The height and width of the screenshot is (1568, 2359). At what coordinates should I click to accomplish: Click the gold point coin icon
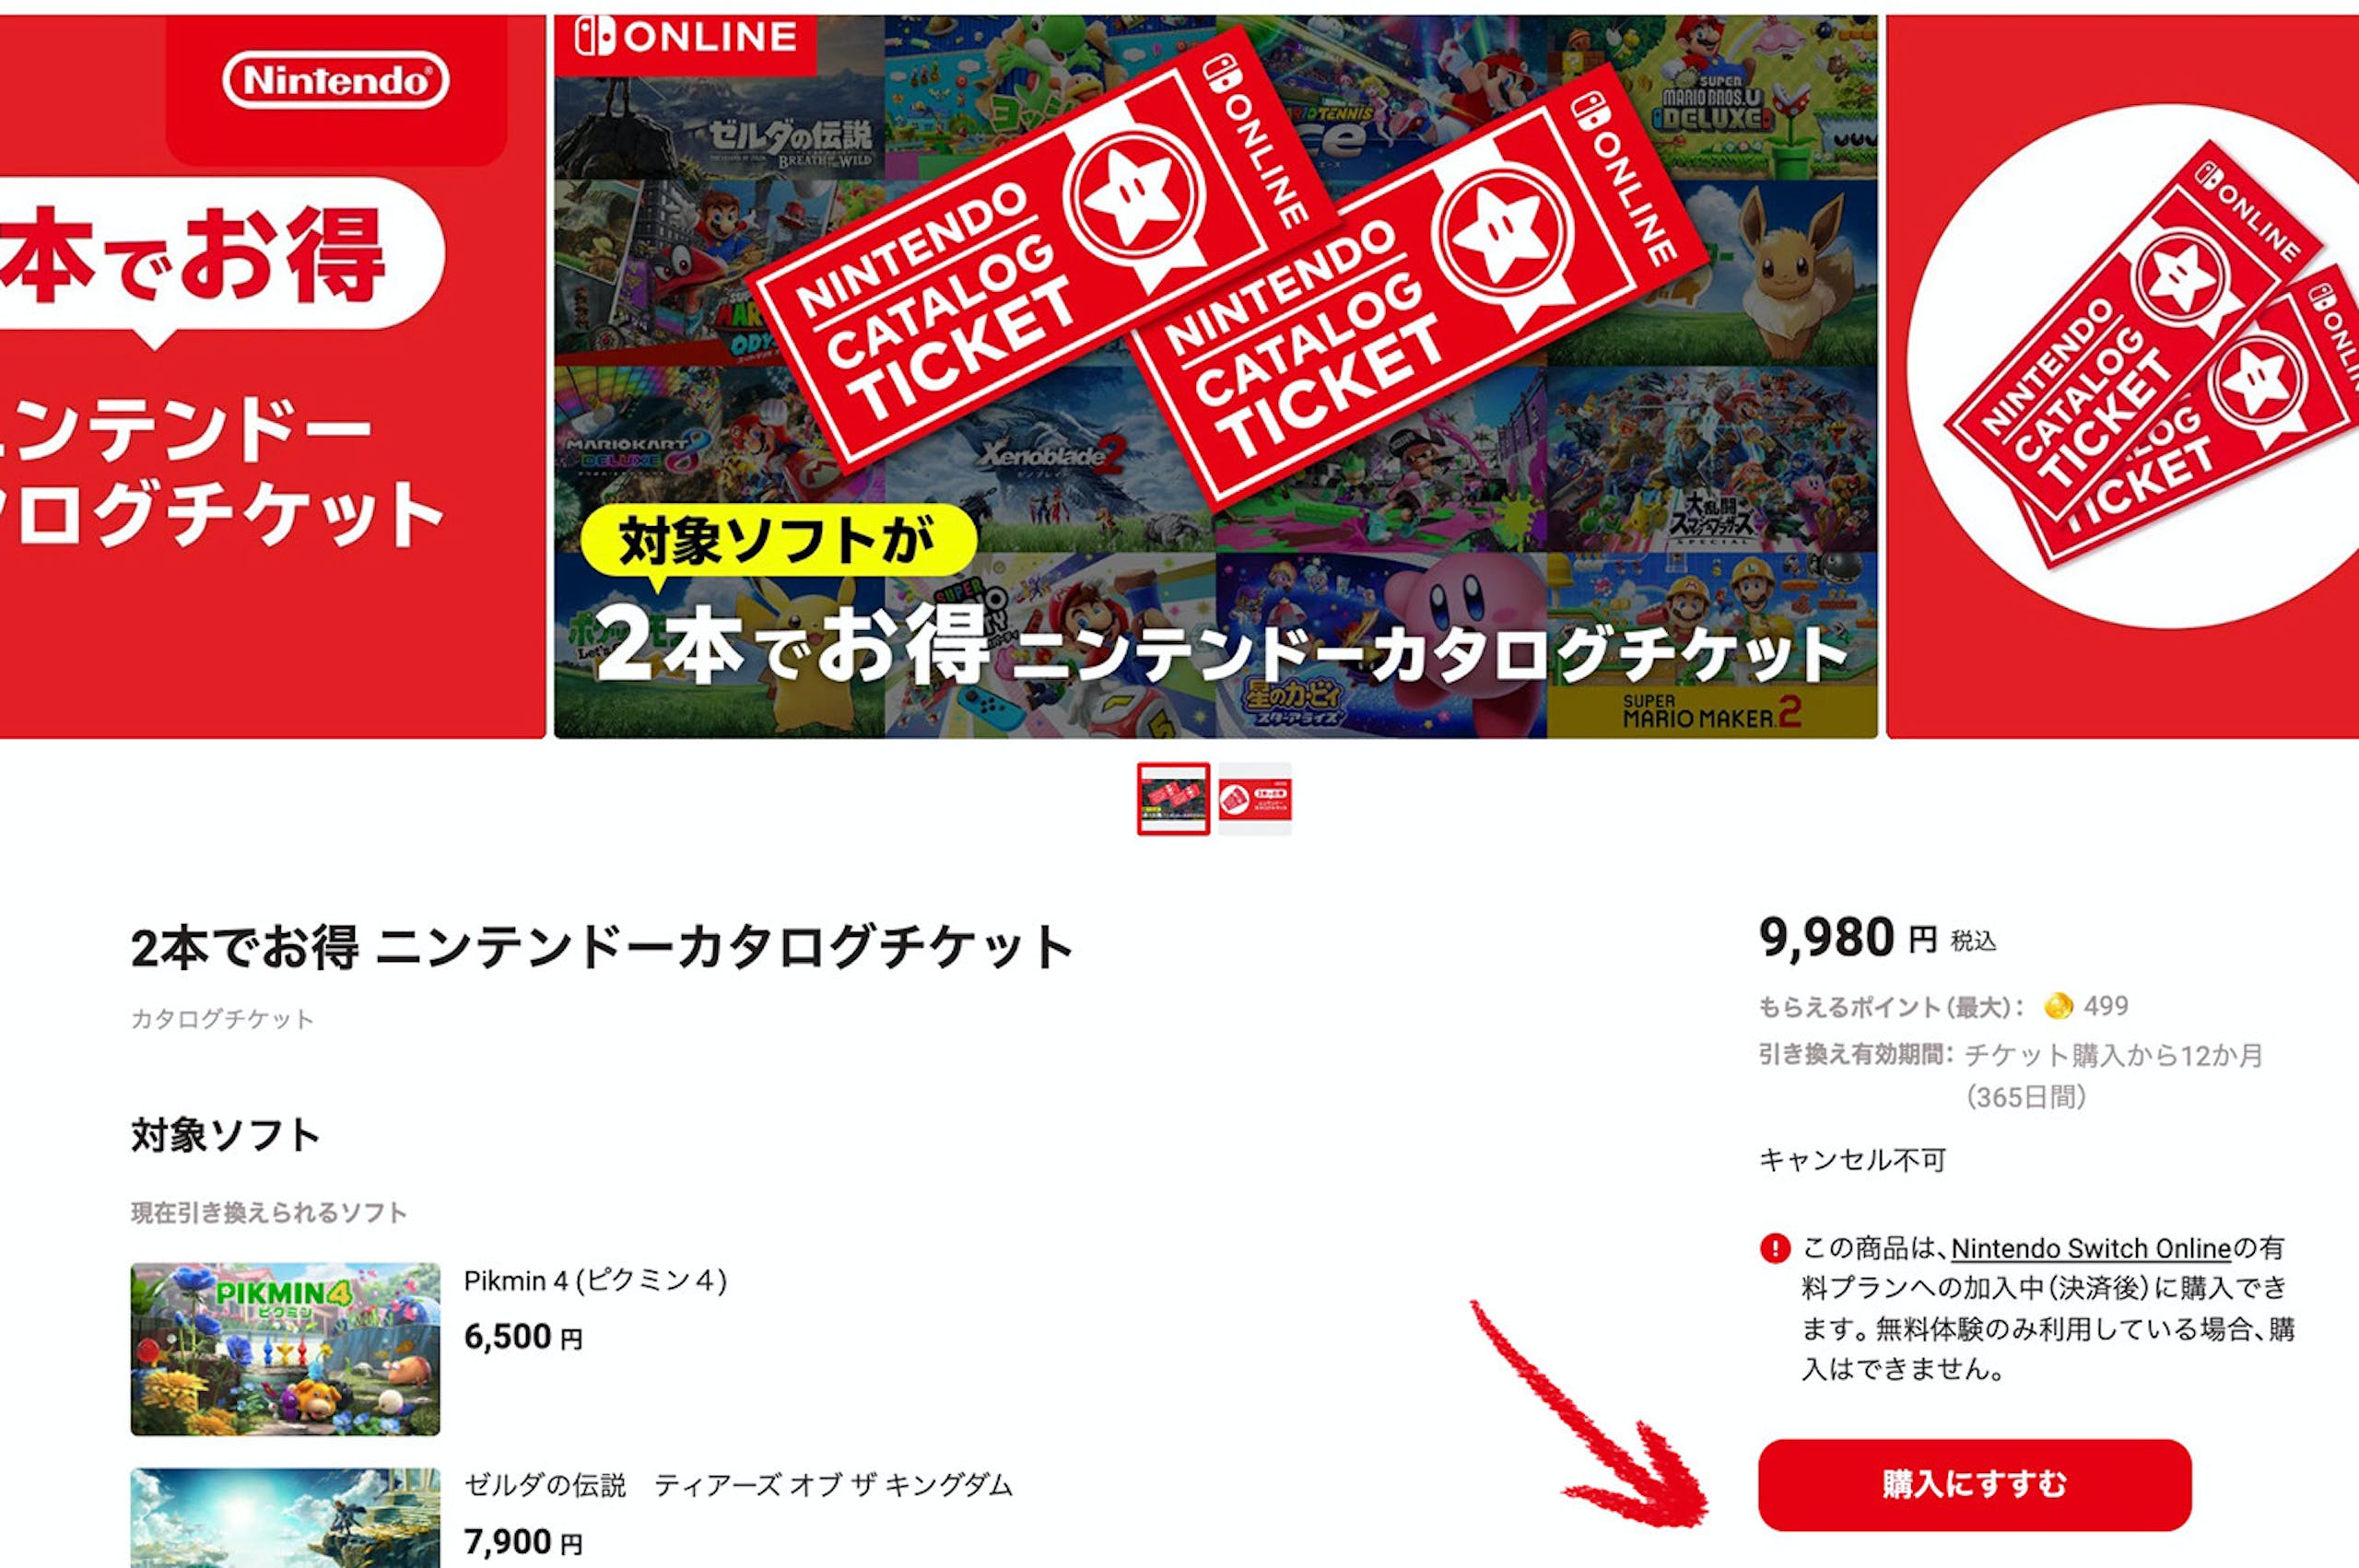point(2058,1006)
